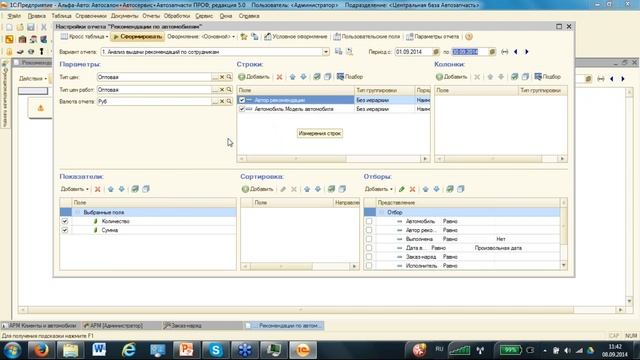The width and height of the screenshot is (640, 360).
Task: Move filter down in Отборы
Action: point(437,189)
